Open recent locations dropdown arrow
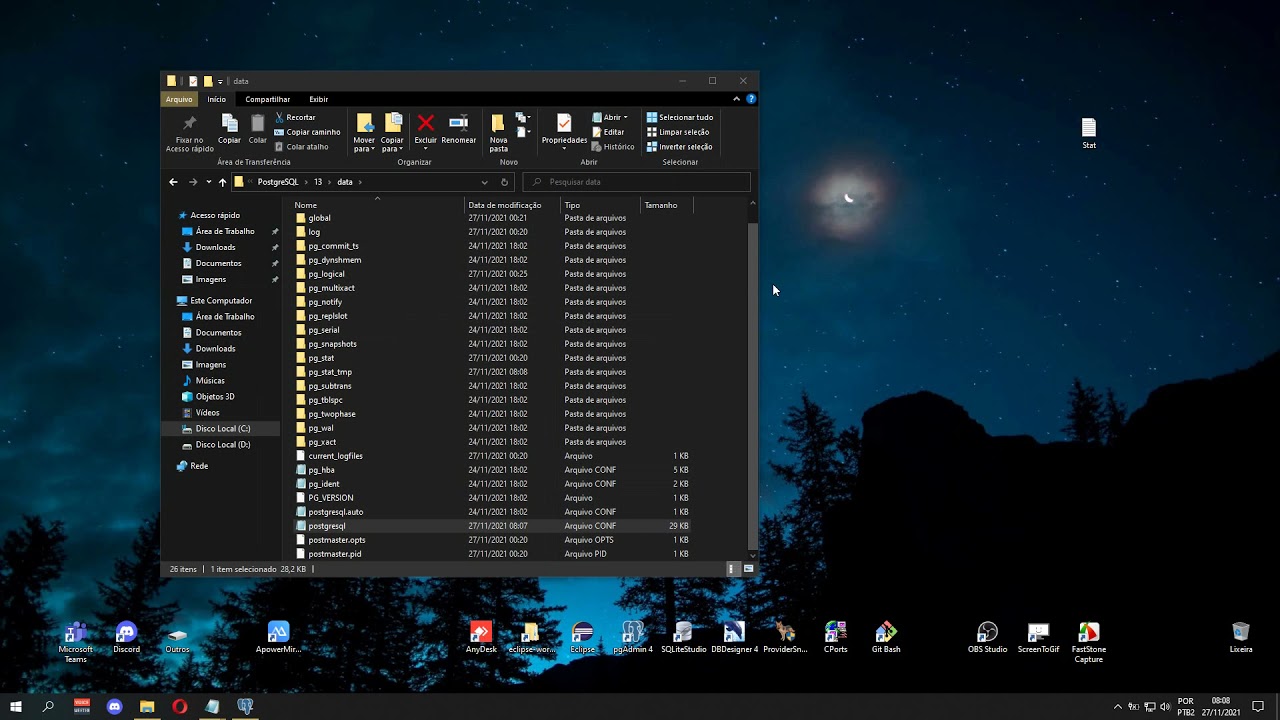 (x=208, y=182)
